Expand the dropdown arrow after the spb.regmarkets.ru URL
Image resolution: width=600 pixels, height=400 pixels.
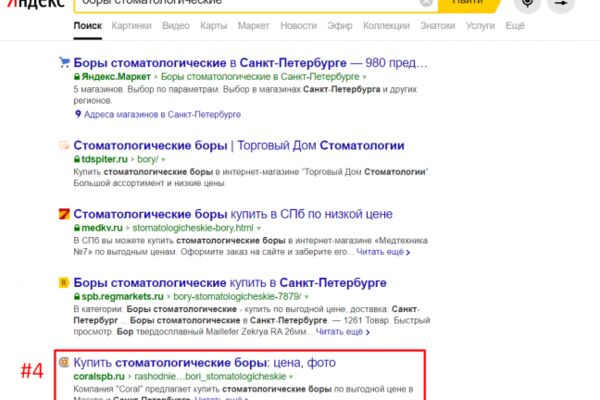pos(307,297)
